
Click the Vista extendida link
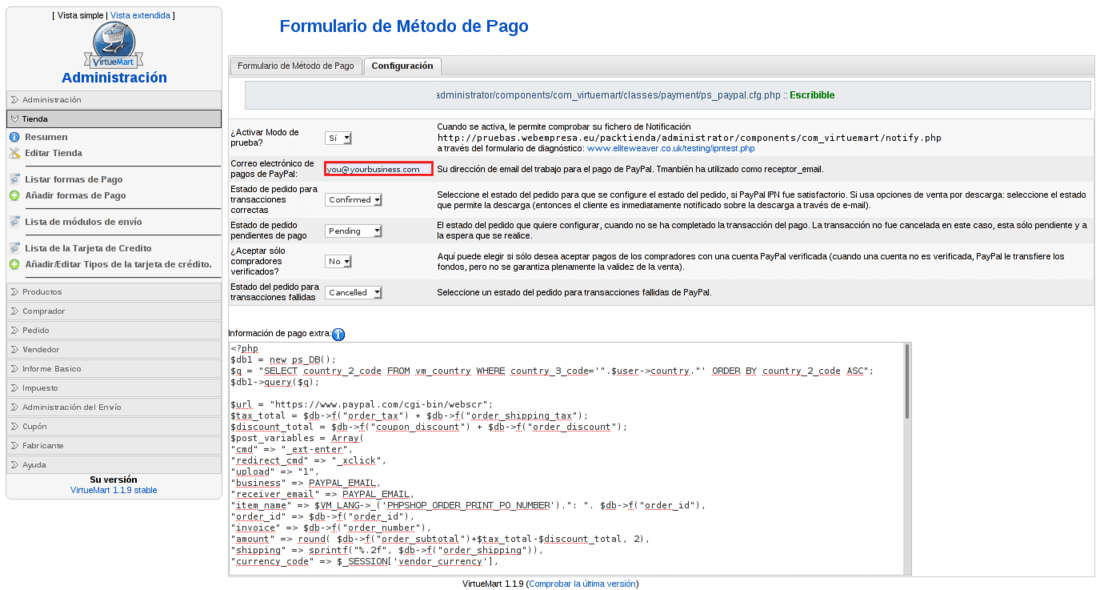[140, 15]
